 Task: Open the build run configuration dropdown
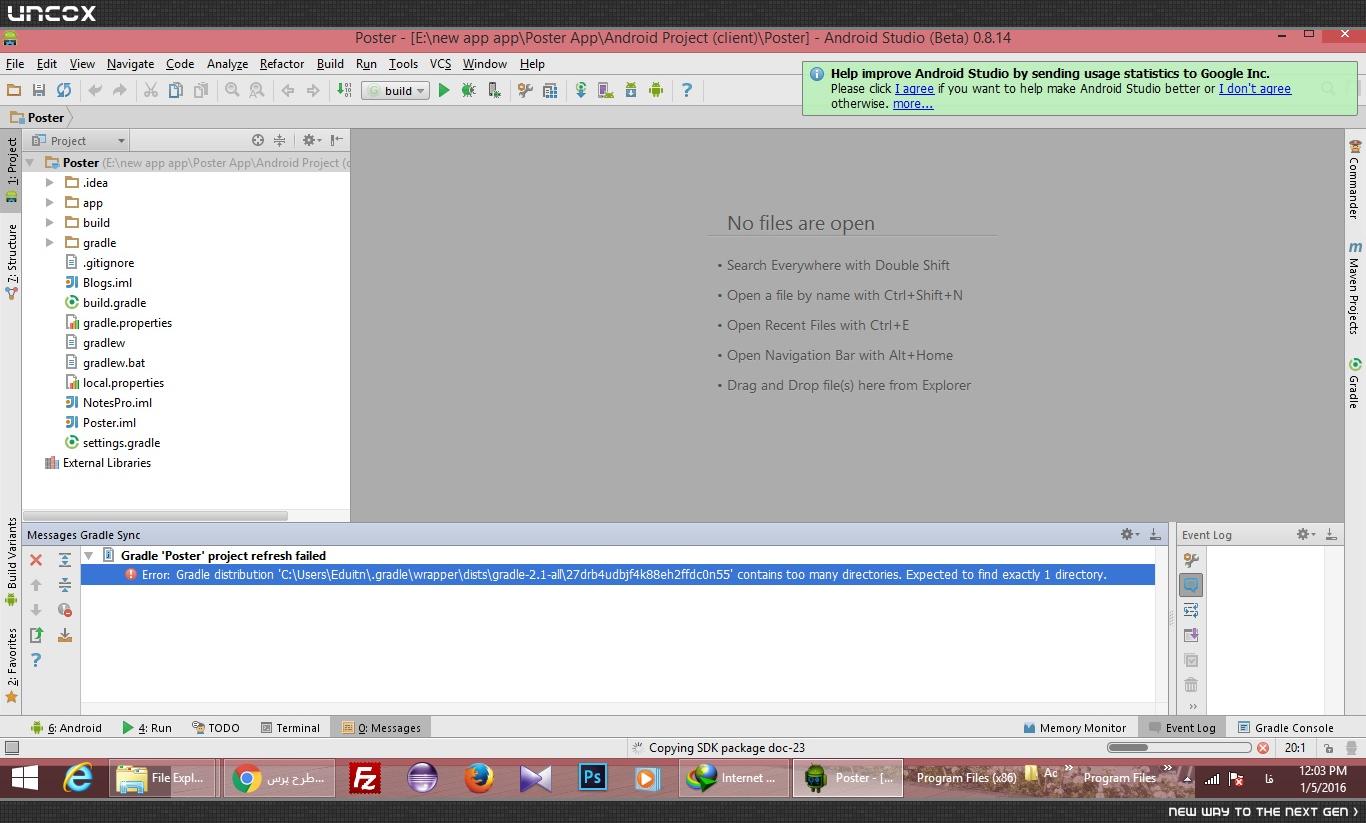[395, 90]
